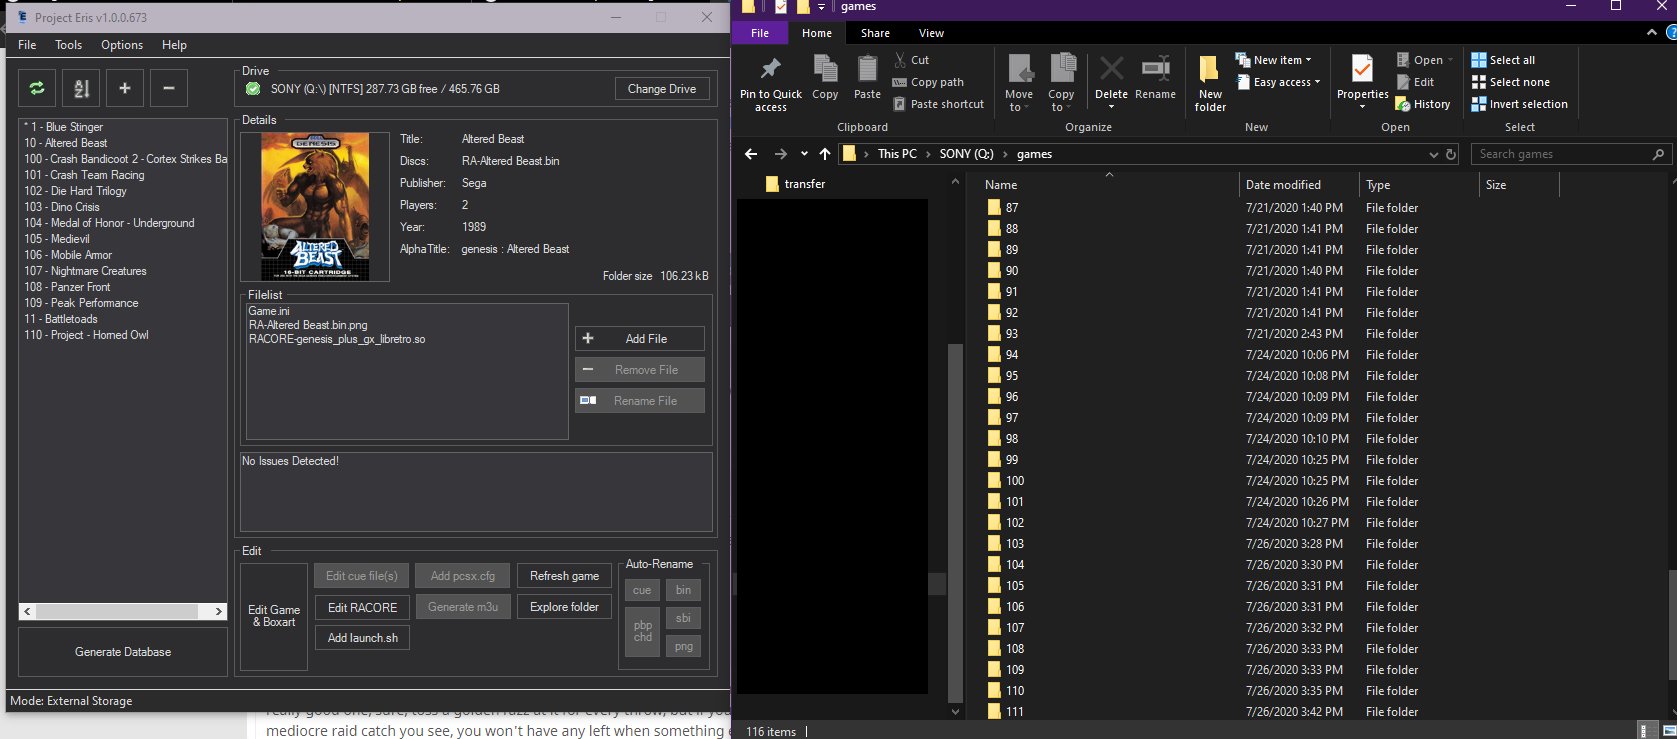
Task: Click refresh icon beside the address bar
Action: click(x=1451, y=154)
